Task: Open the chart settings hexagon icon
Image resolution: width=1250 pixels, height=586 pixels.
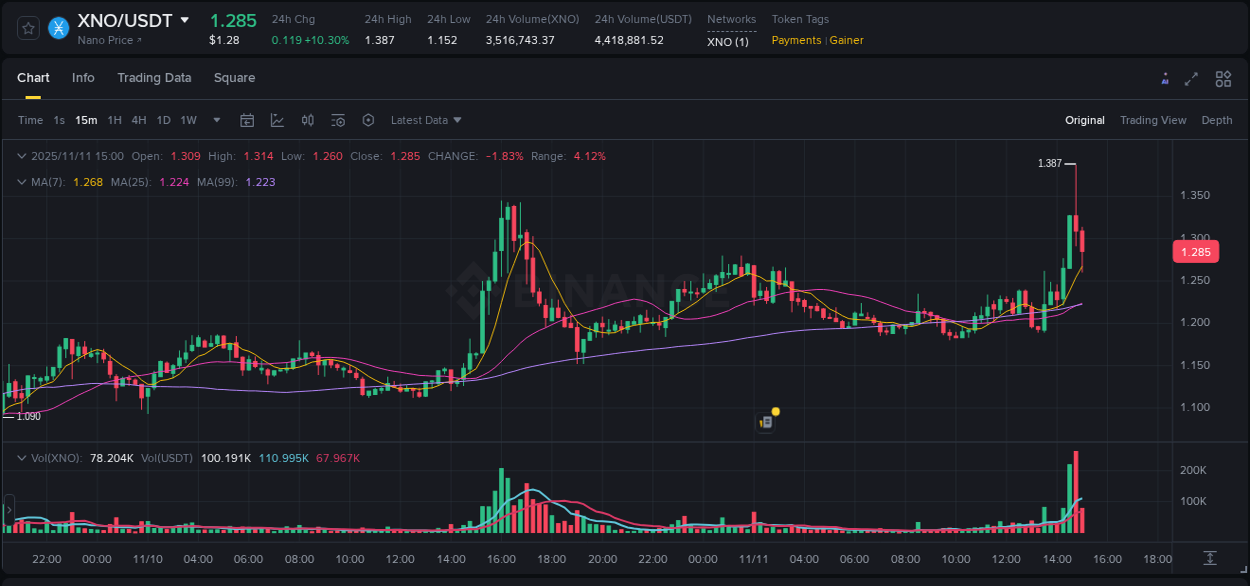Action: pos(368,120)
